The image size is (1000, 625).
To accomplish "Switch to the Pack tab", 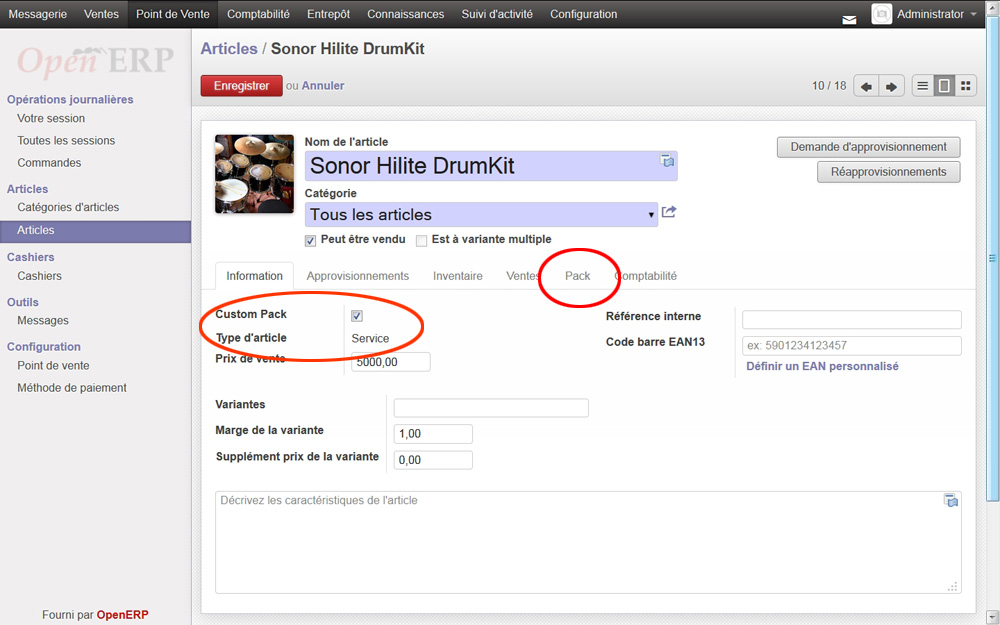I will (578, 276).
